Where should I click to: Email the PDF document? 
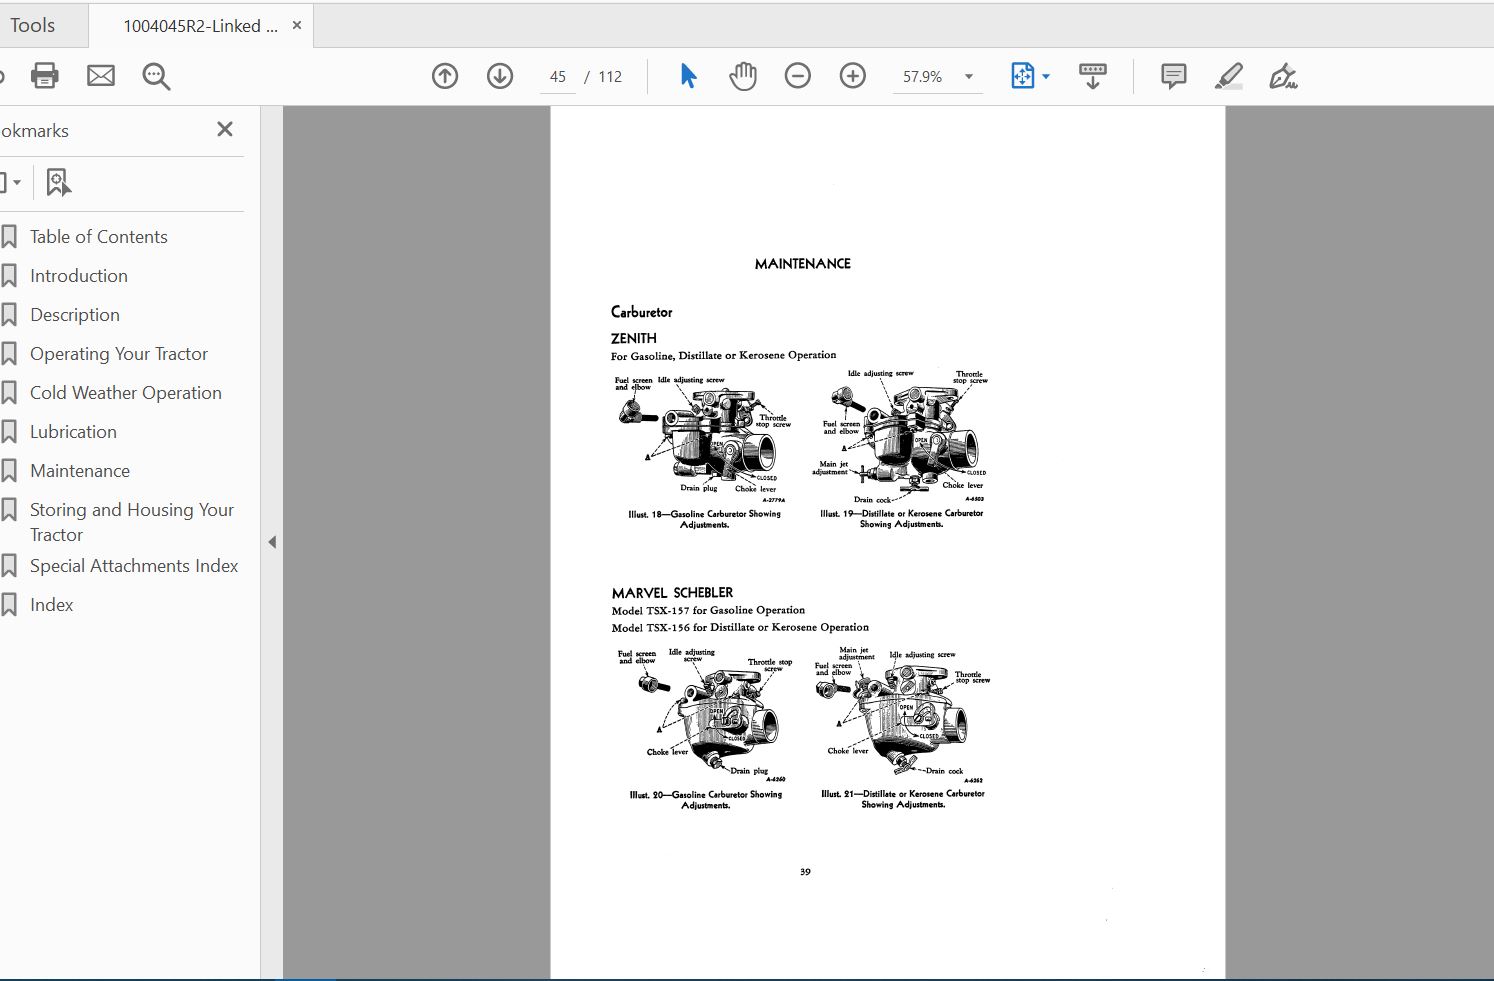[x=100, y=75]
